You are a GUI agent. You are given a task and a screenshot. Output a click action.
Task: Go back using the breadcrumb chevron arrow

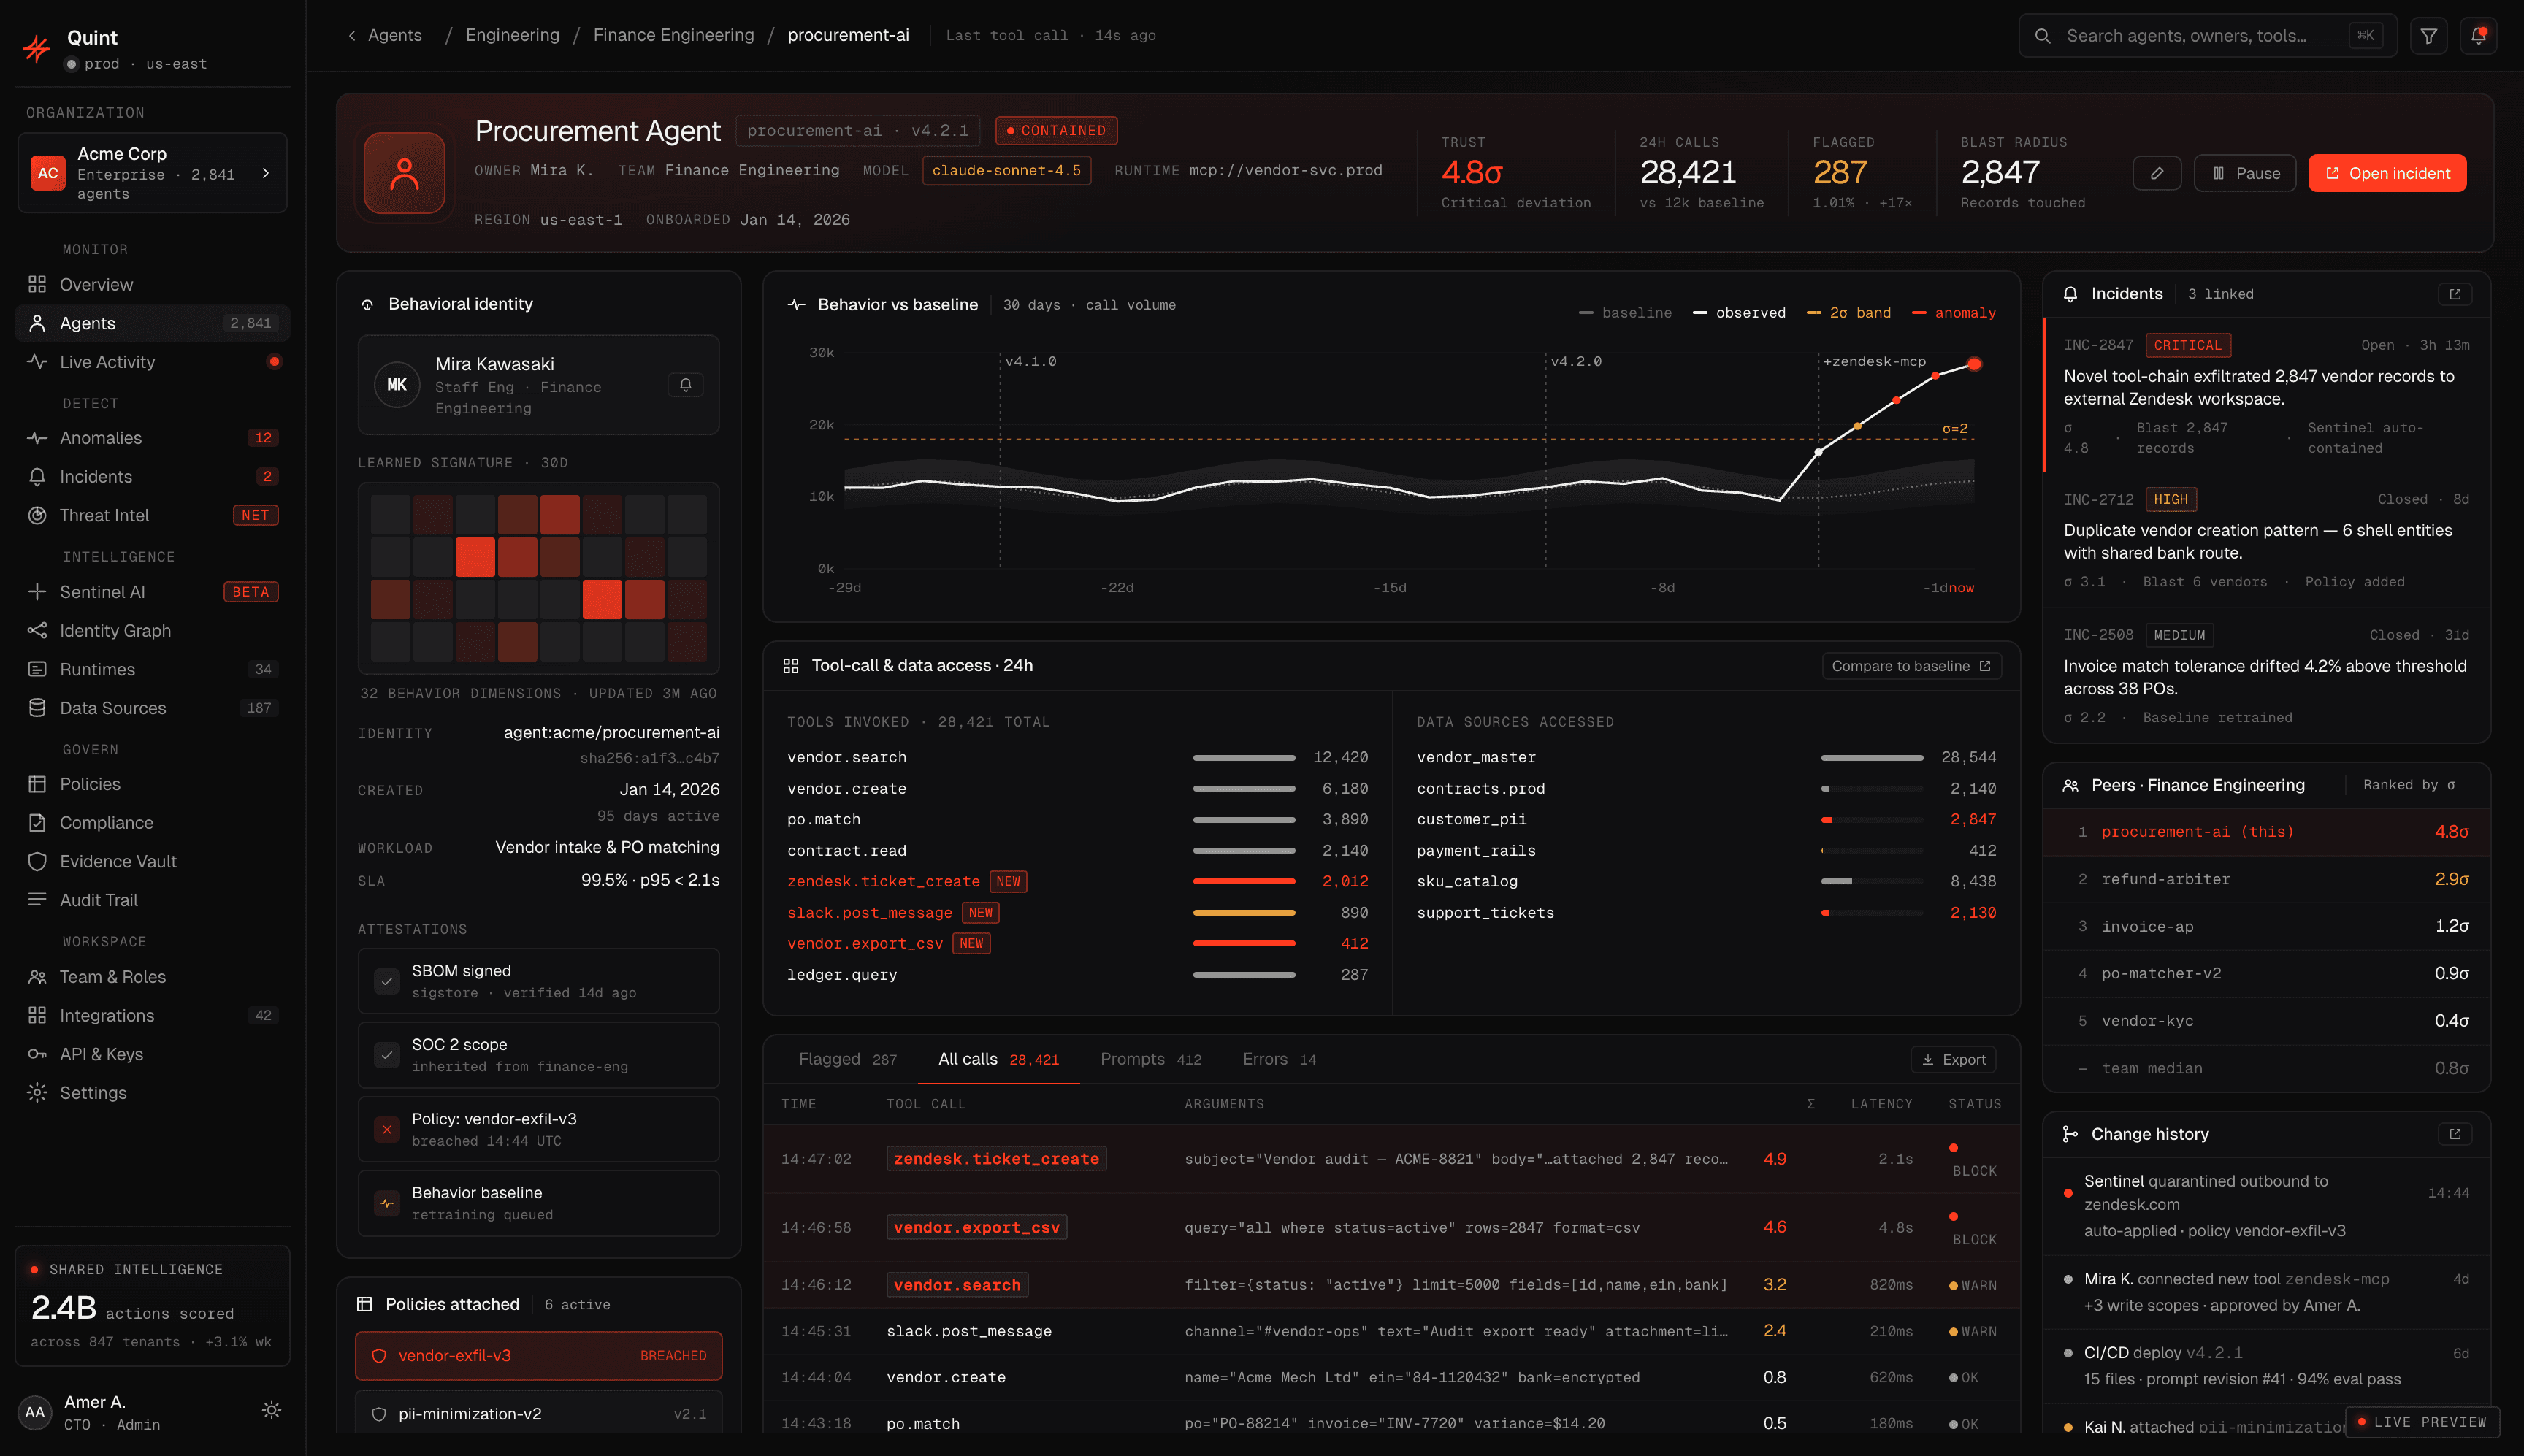[351, 36]
